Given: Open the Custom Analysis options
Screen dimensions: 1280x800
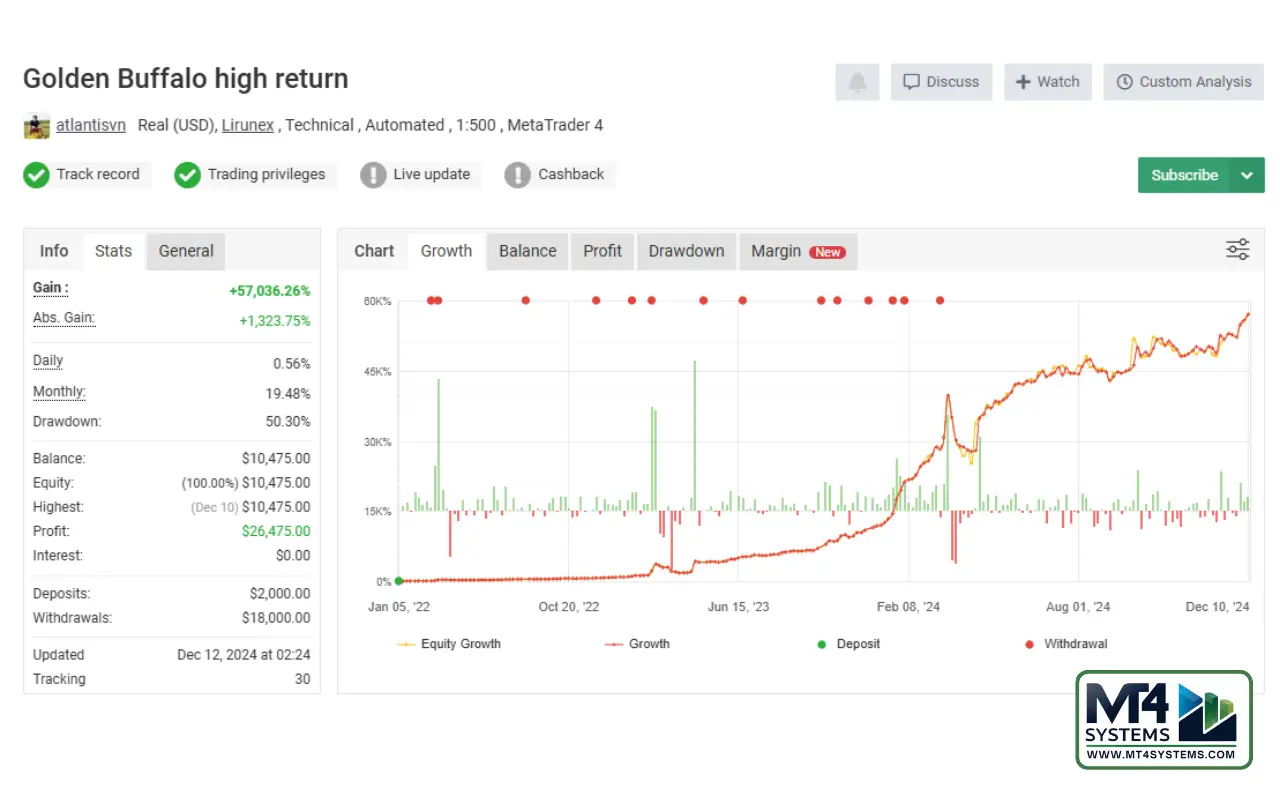Looking at the screenshot, I should [1184, 82].
